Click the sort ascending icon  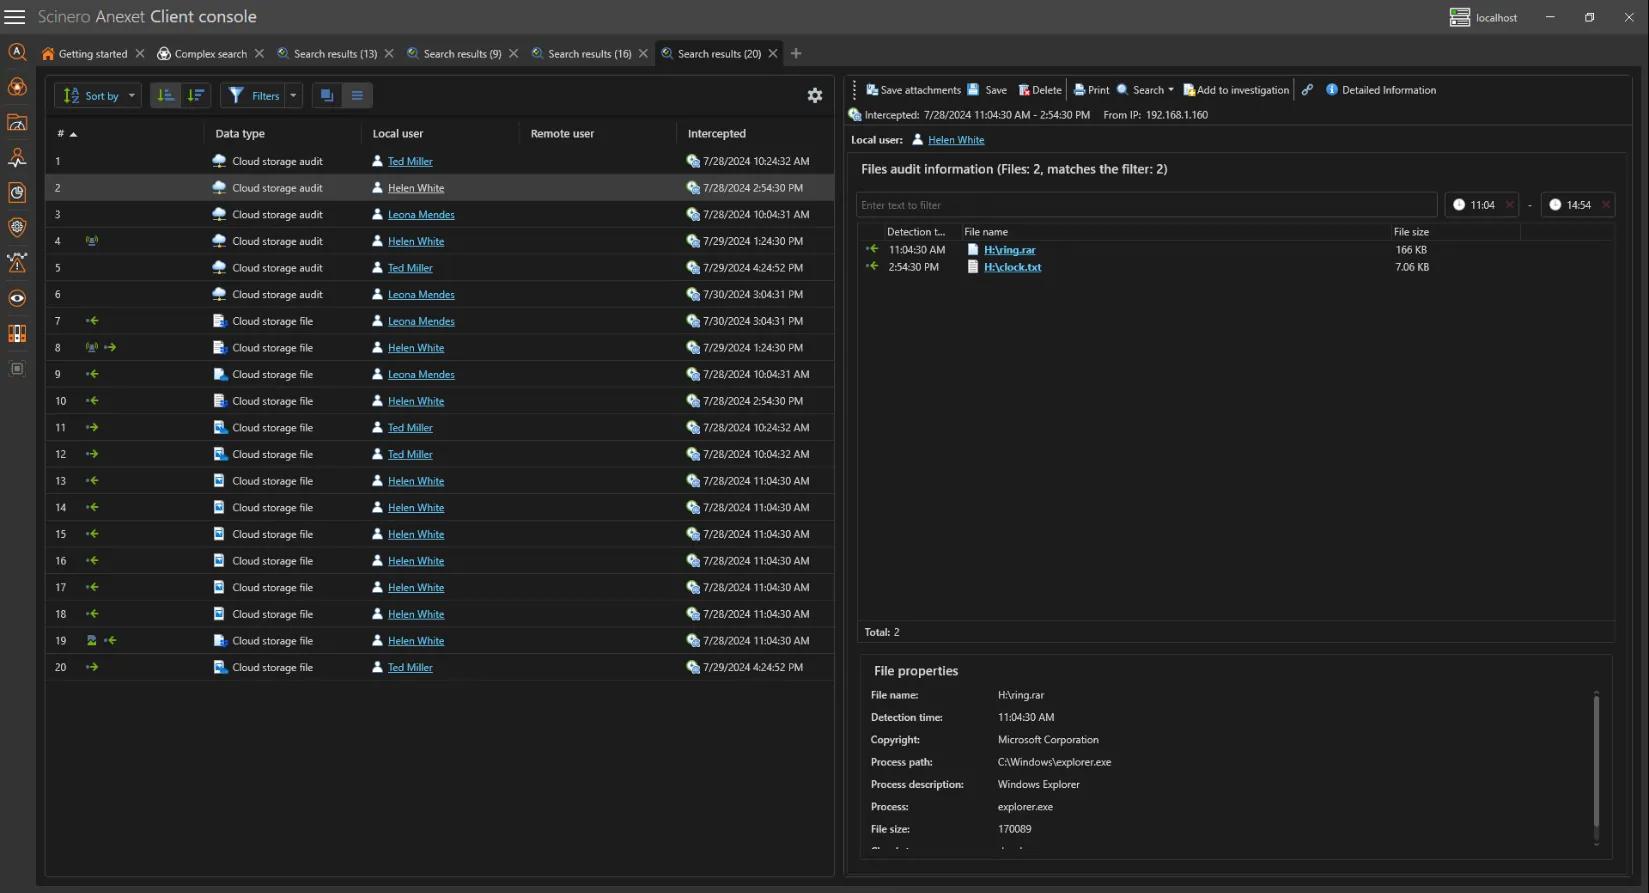click(x=166, y=95)
